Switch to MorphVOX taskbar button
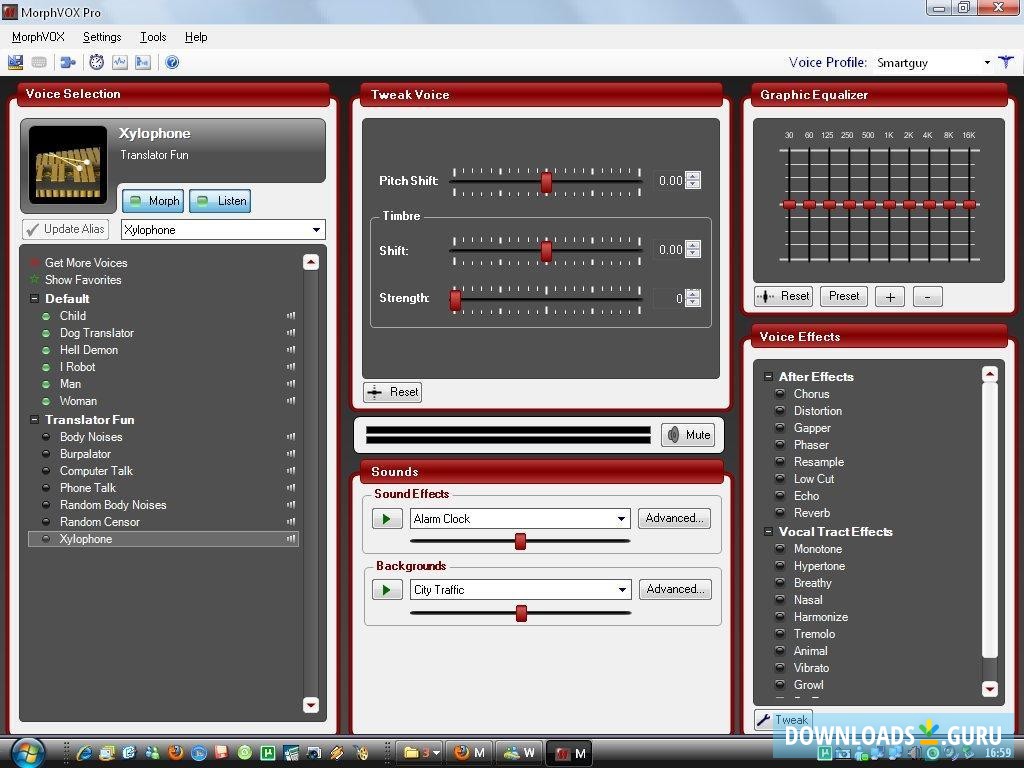1024x768 pixels. tap(569, 753)
